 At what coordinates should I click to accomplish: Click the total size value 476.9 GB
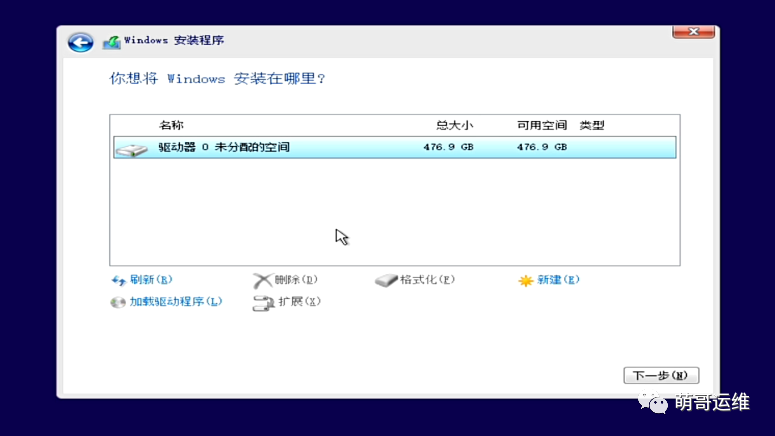(448, 147)
